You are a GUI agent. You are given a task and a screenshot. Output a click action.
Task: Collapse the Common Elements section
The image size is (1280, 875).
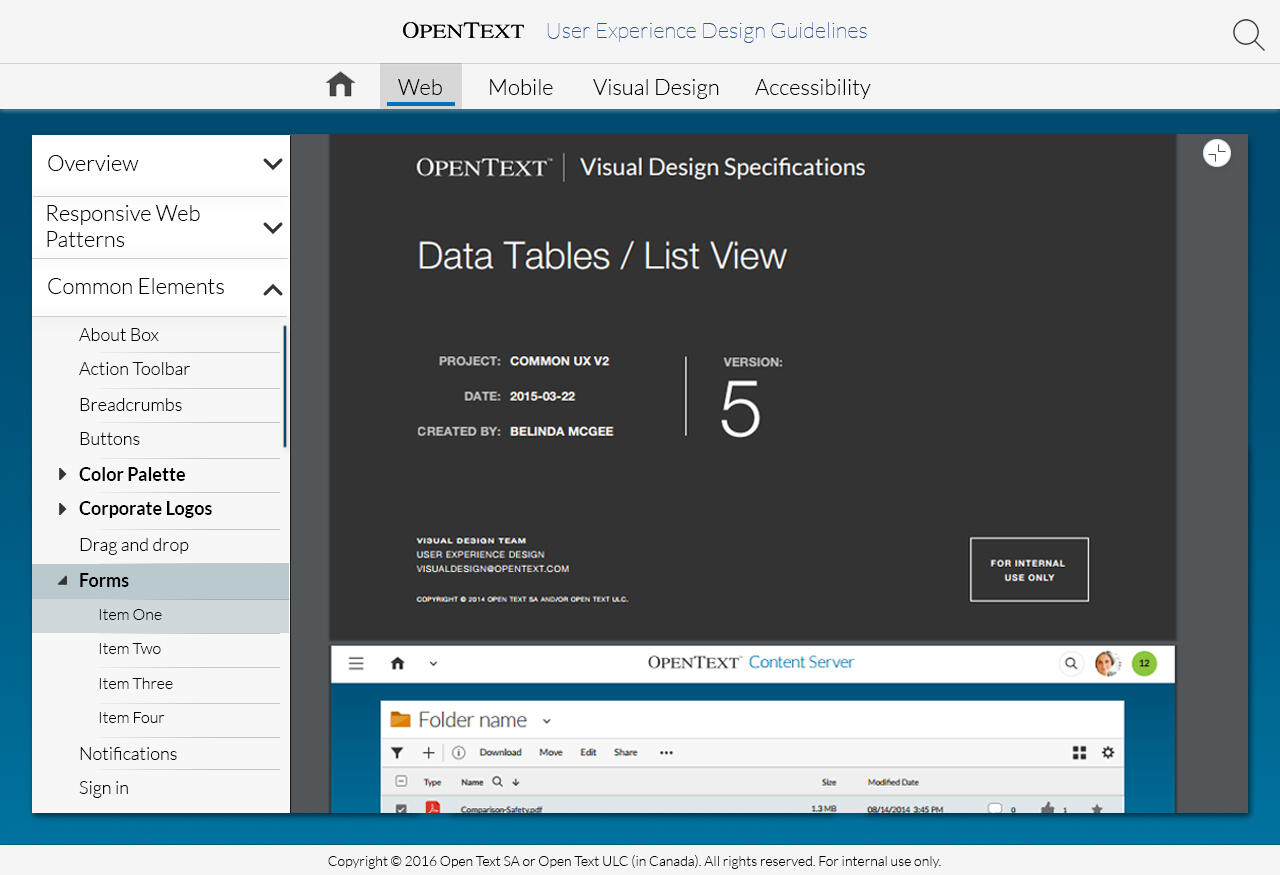coord(272,289)
